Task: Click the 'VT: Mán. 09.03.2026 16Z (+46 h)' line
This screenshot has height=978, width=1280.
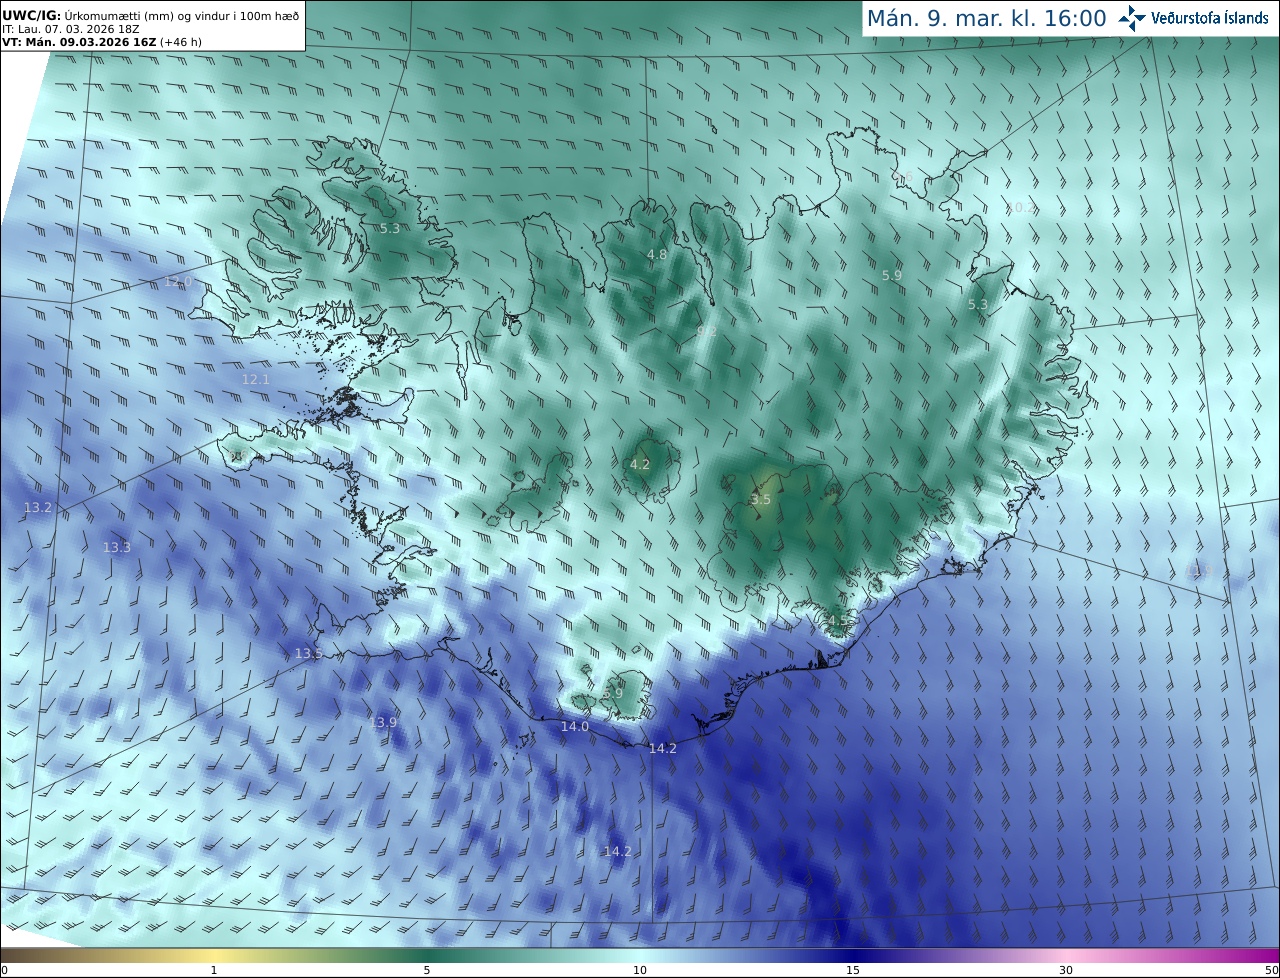Action: [x=102, y=42]
